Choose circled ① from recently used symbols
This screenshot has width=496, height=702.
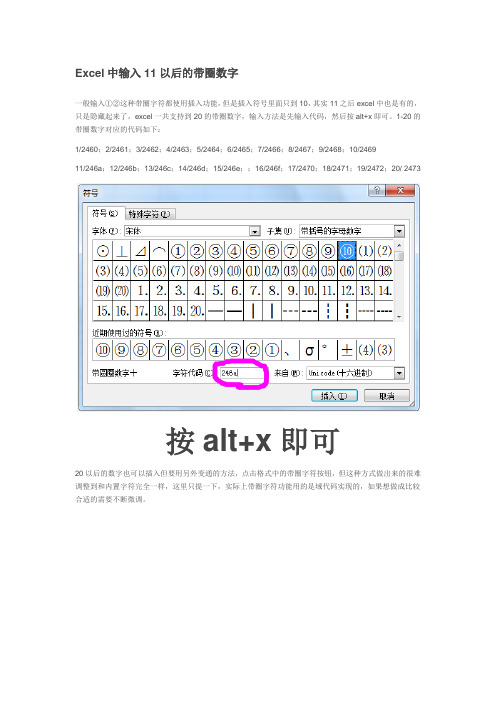tap(272, 350)
